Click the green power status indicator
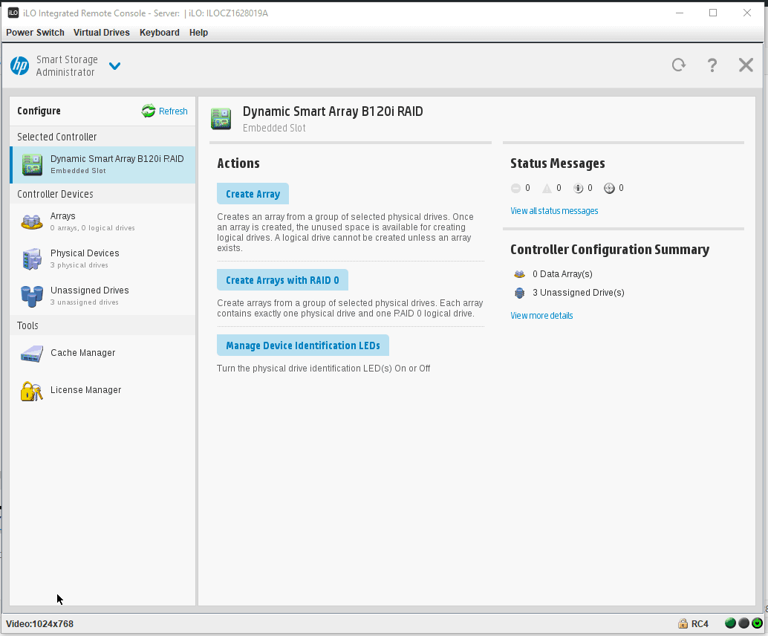The image size is (768, 636). click(757, 623)
